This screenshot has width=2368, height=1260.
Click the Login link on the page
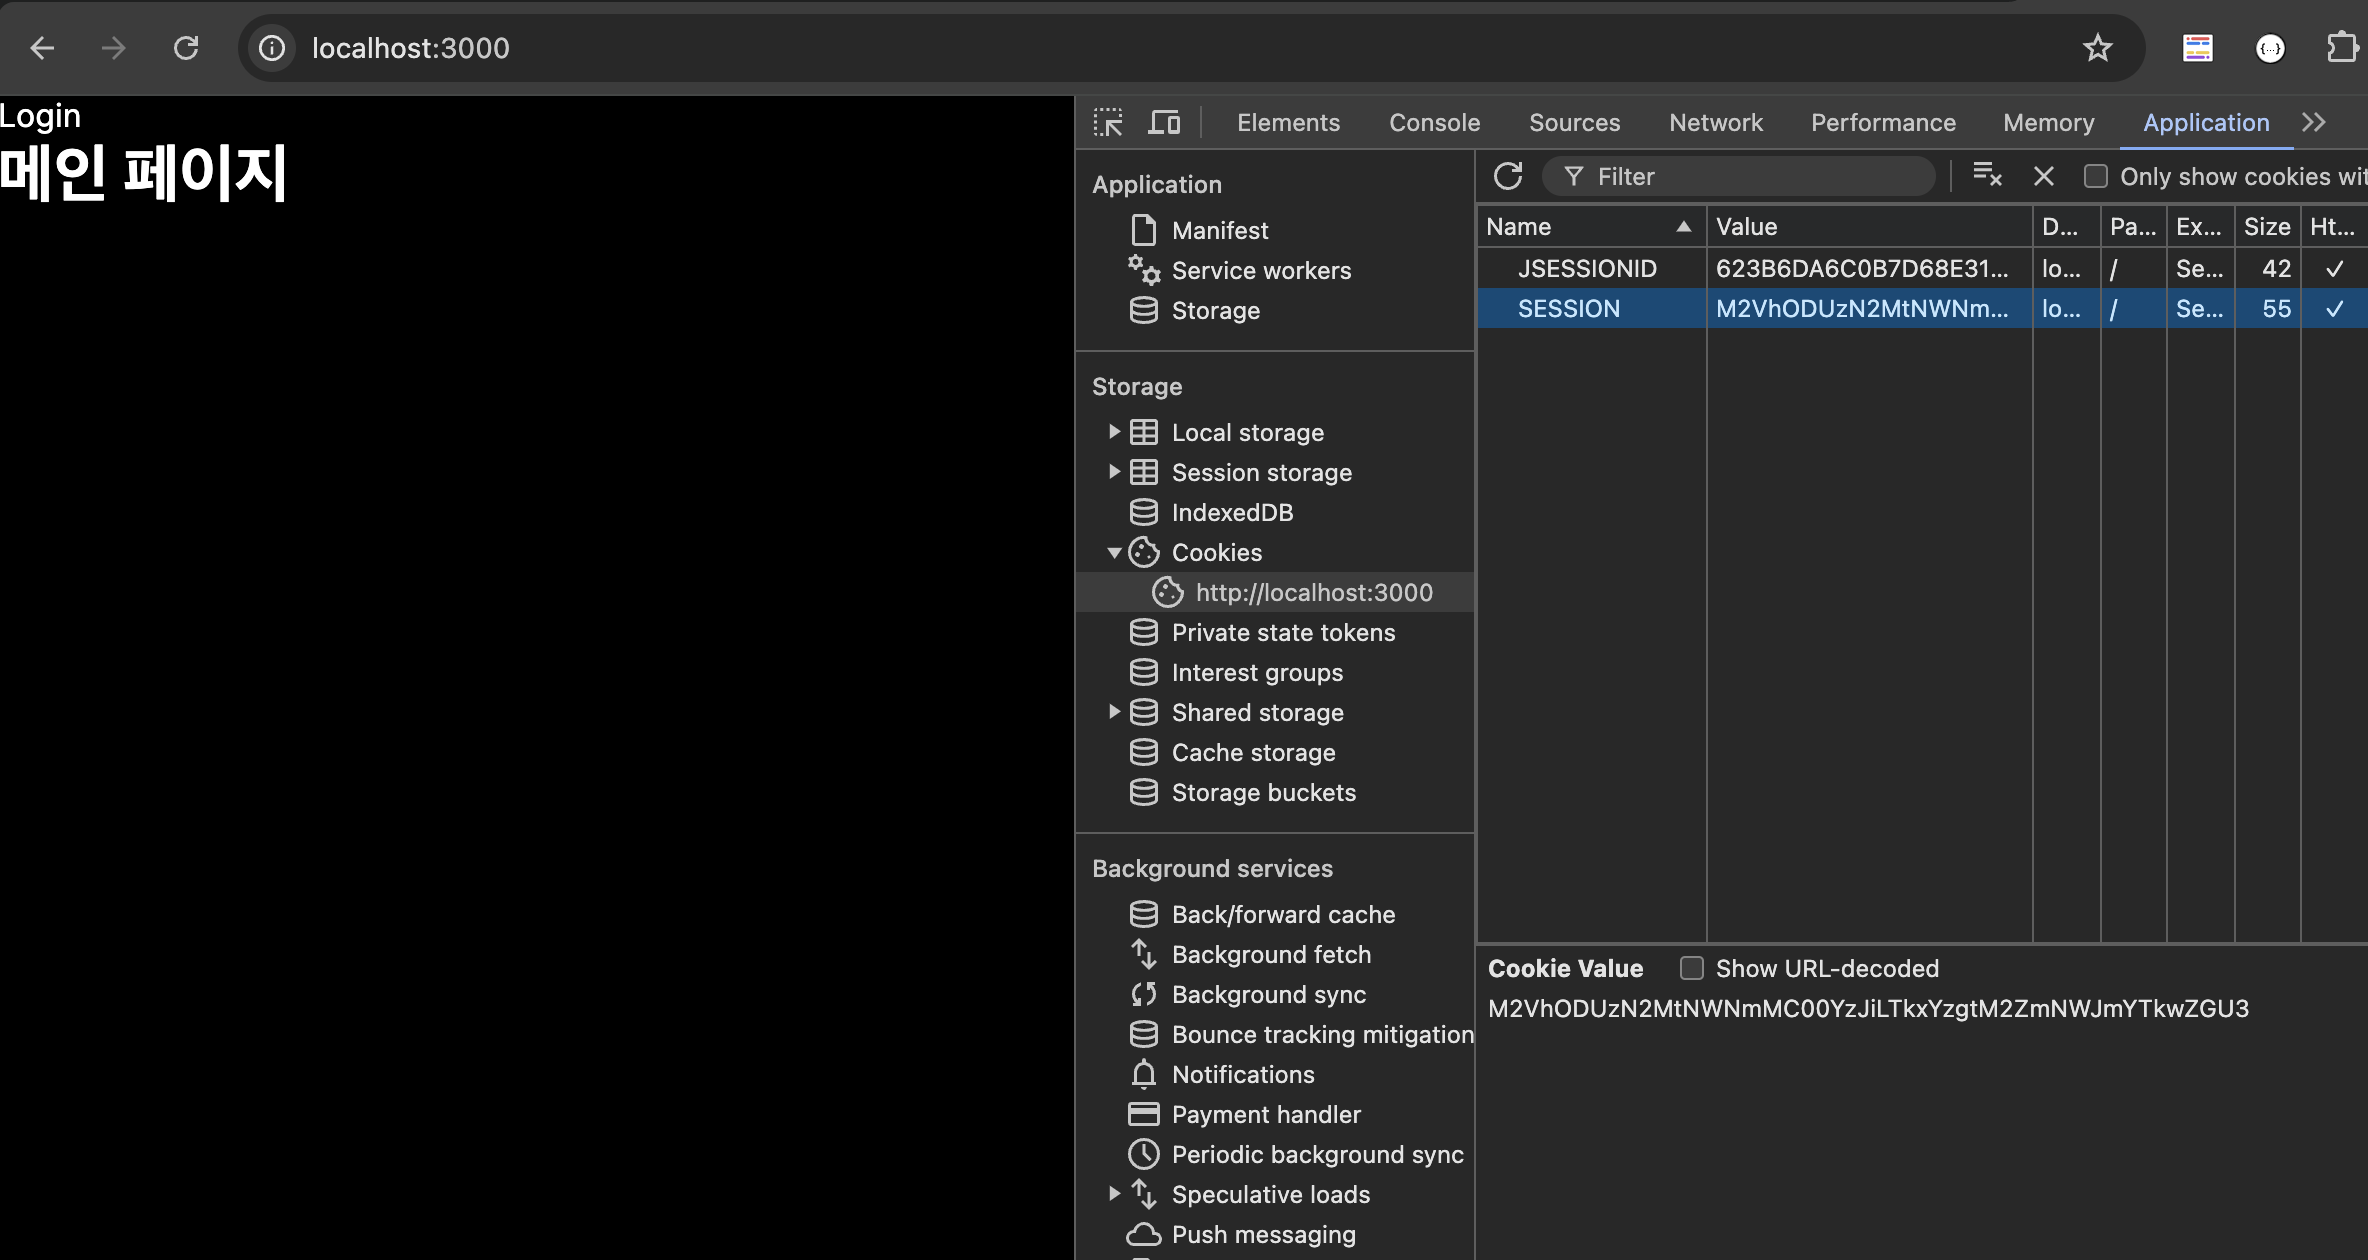(40, 116)
